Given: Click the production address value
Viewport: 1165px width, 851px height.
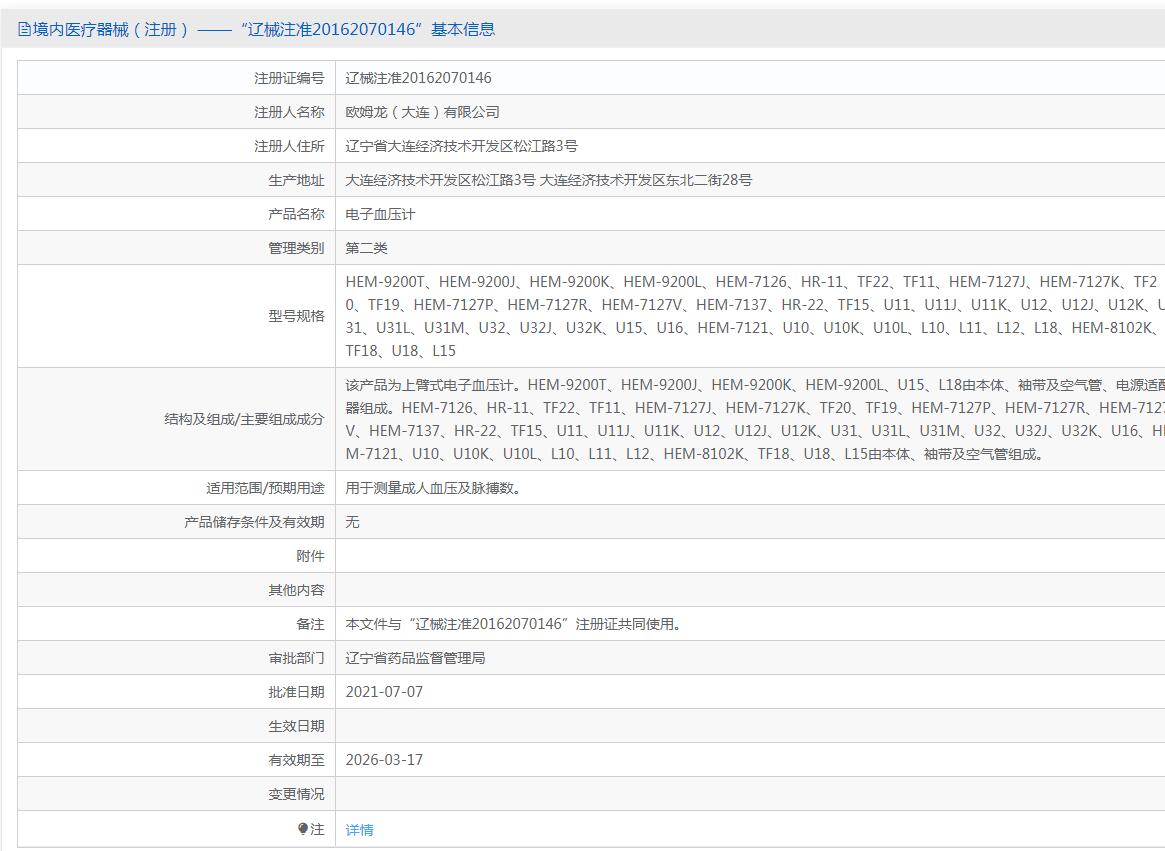Looking at the screenshot, I should [548, 180].
